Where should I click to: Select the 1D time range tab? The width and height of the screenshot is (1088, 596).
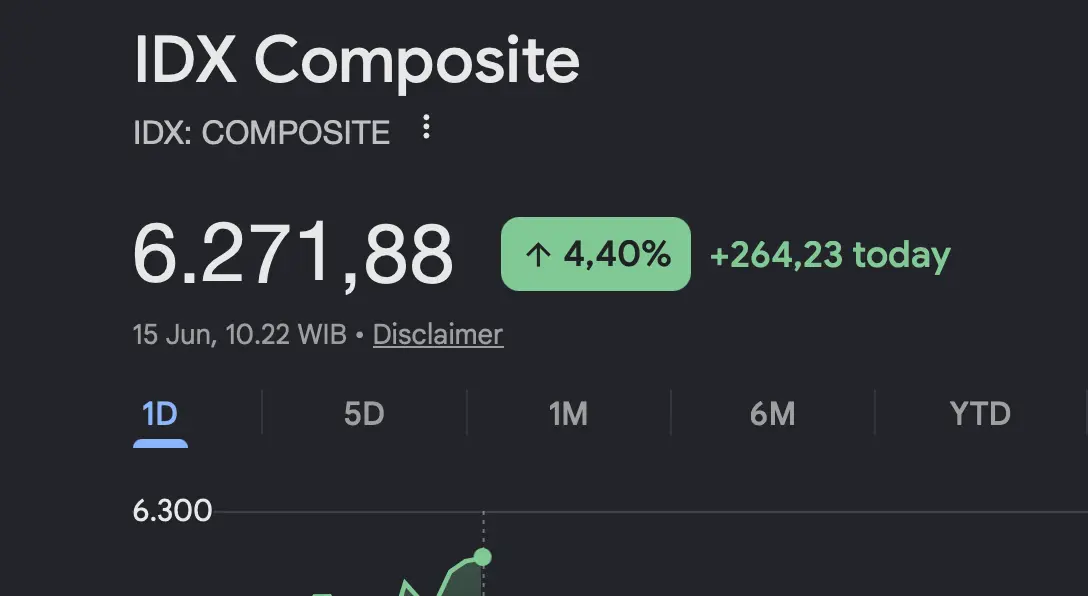point(160,414)
